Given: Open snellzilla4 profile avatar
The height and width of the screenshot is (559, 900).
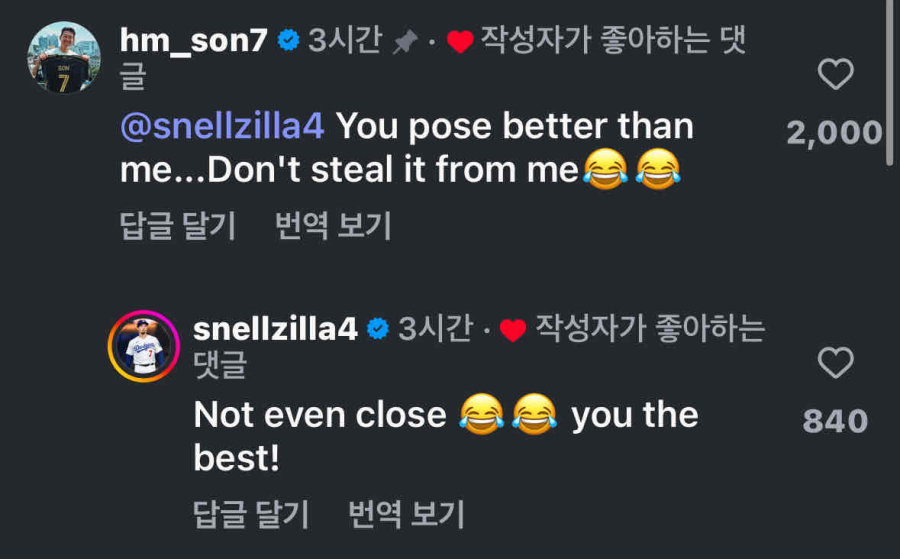Looking at the screenshot, I should pos(143,346).
